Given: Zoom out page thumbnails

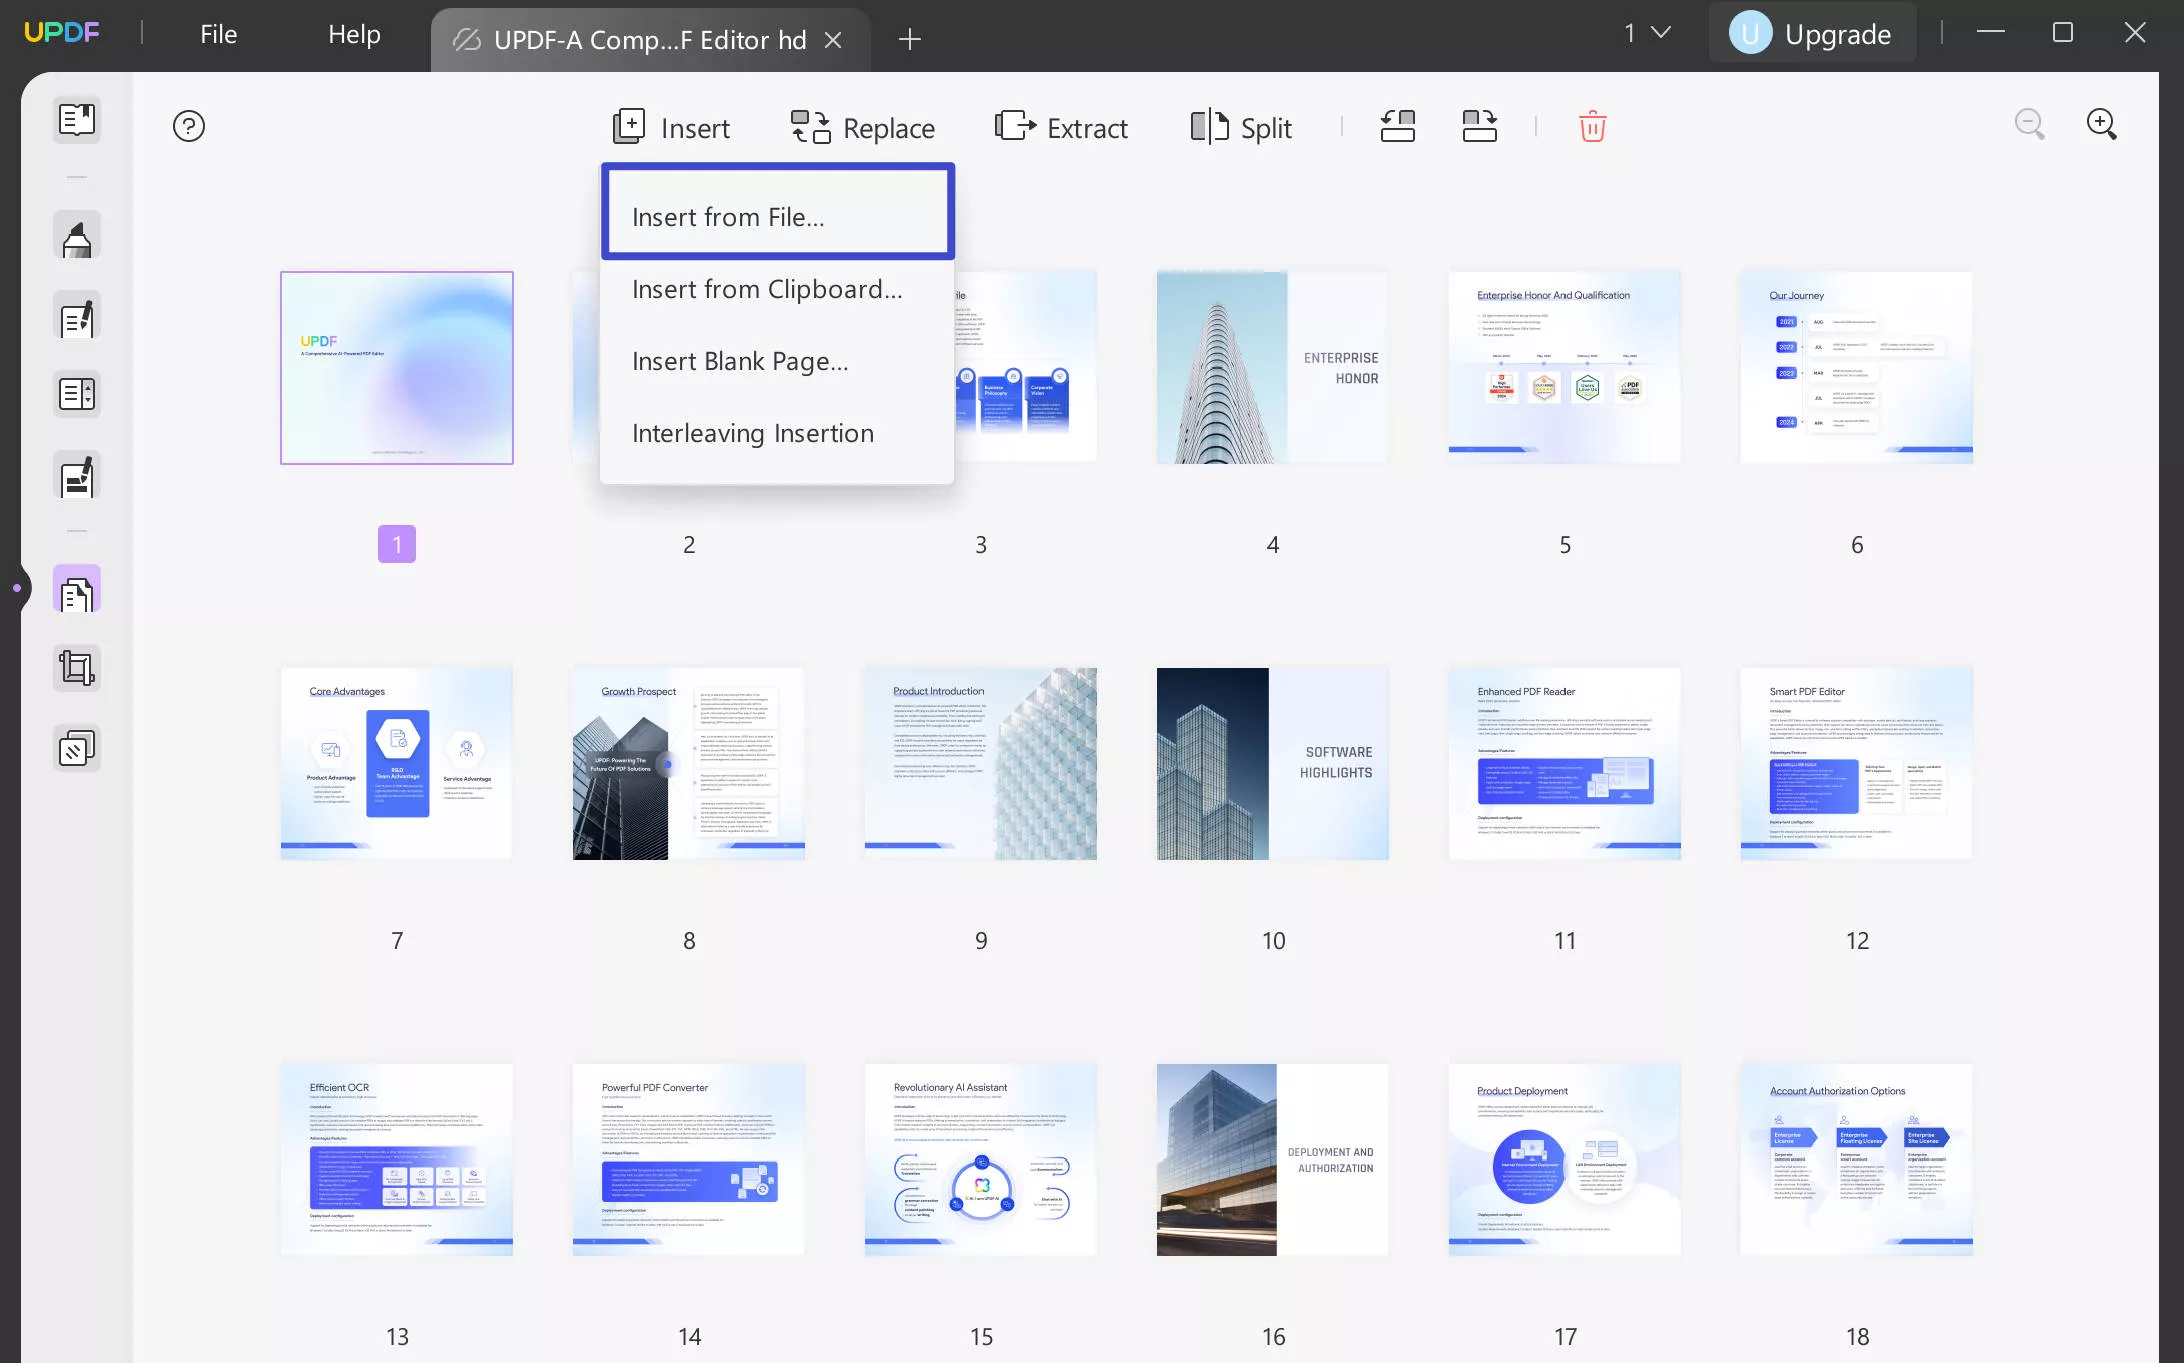Looking at the screenshot, I should [2029, 124].
